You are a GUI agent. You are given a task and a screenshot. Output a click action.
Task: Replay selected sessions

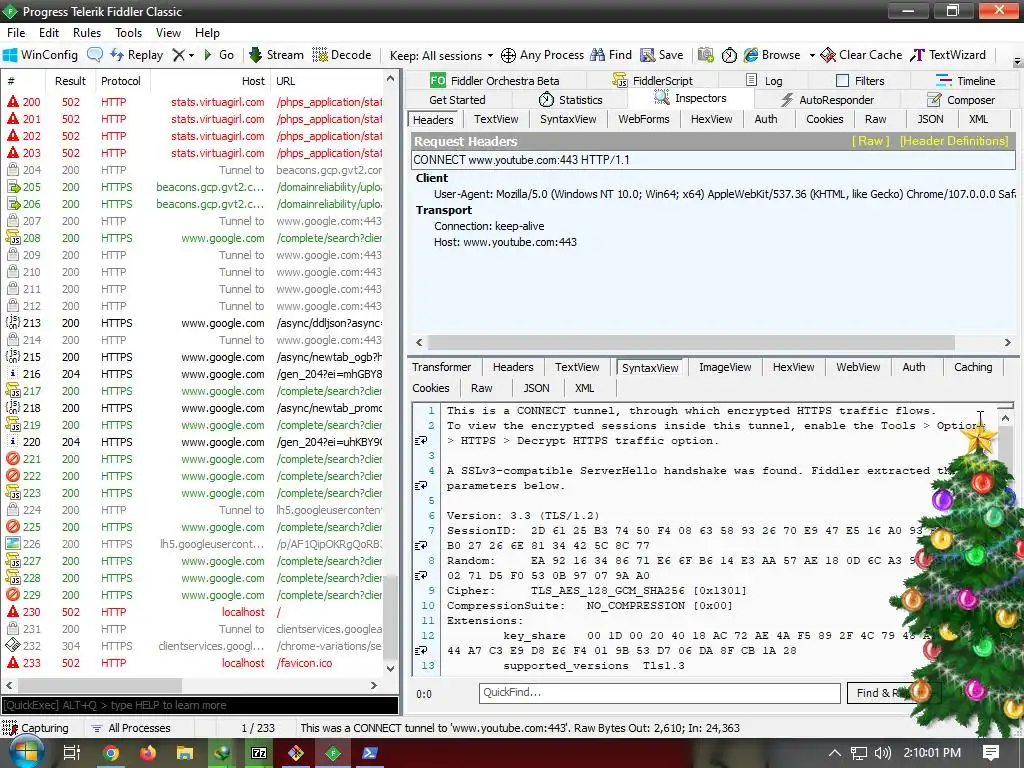coord(136,55)
